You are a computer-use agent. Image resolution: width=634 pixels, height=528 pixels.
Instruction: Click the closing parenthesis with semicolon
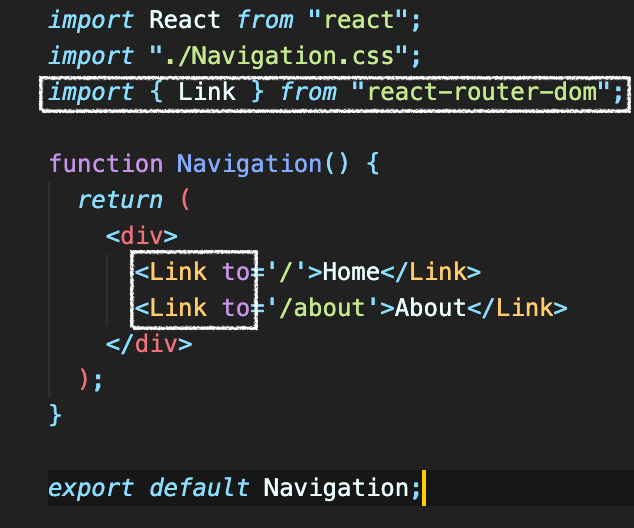(x=91, y=380)
